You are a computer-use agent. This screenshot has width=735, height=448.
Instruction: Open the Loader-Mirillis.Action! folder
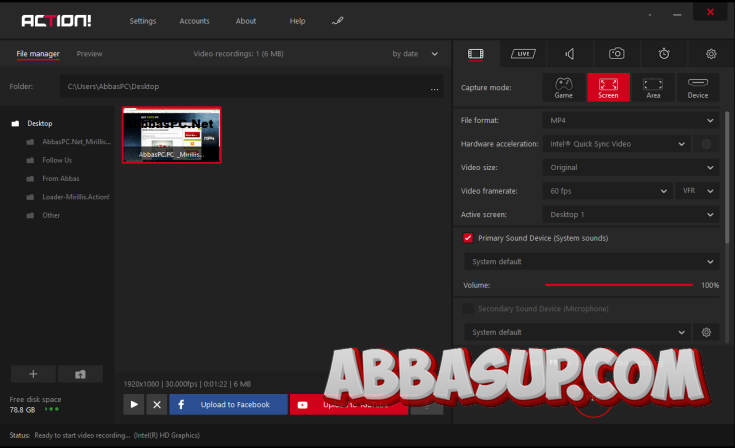[x=75, y=197]
